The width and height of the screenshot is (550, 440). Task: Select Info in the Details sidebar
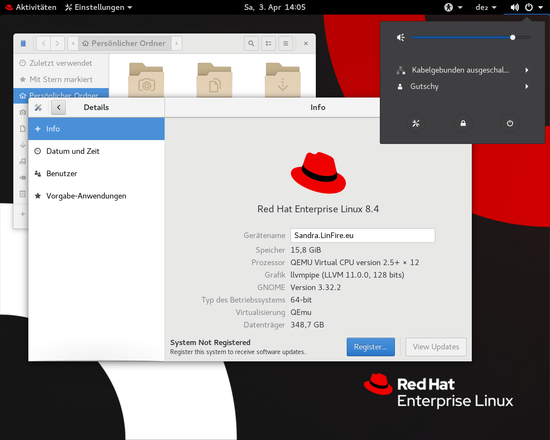[96, 129]
